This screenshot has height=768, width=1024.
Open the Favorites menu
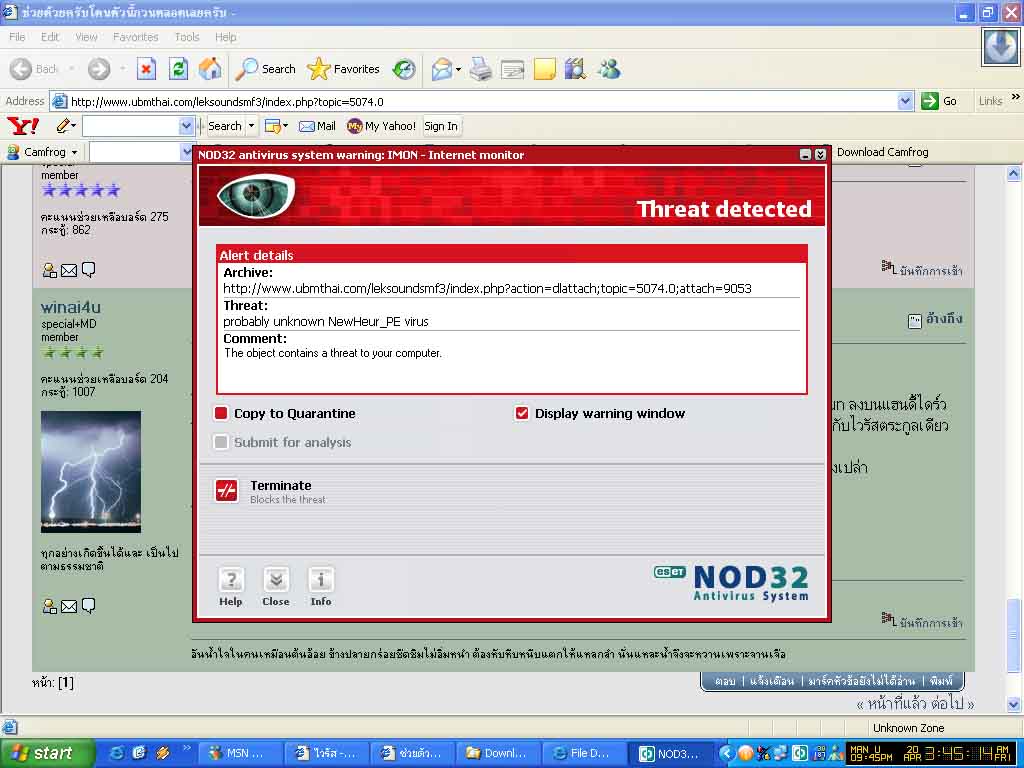click(136, 37)
